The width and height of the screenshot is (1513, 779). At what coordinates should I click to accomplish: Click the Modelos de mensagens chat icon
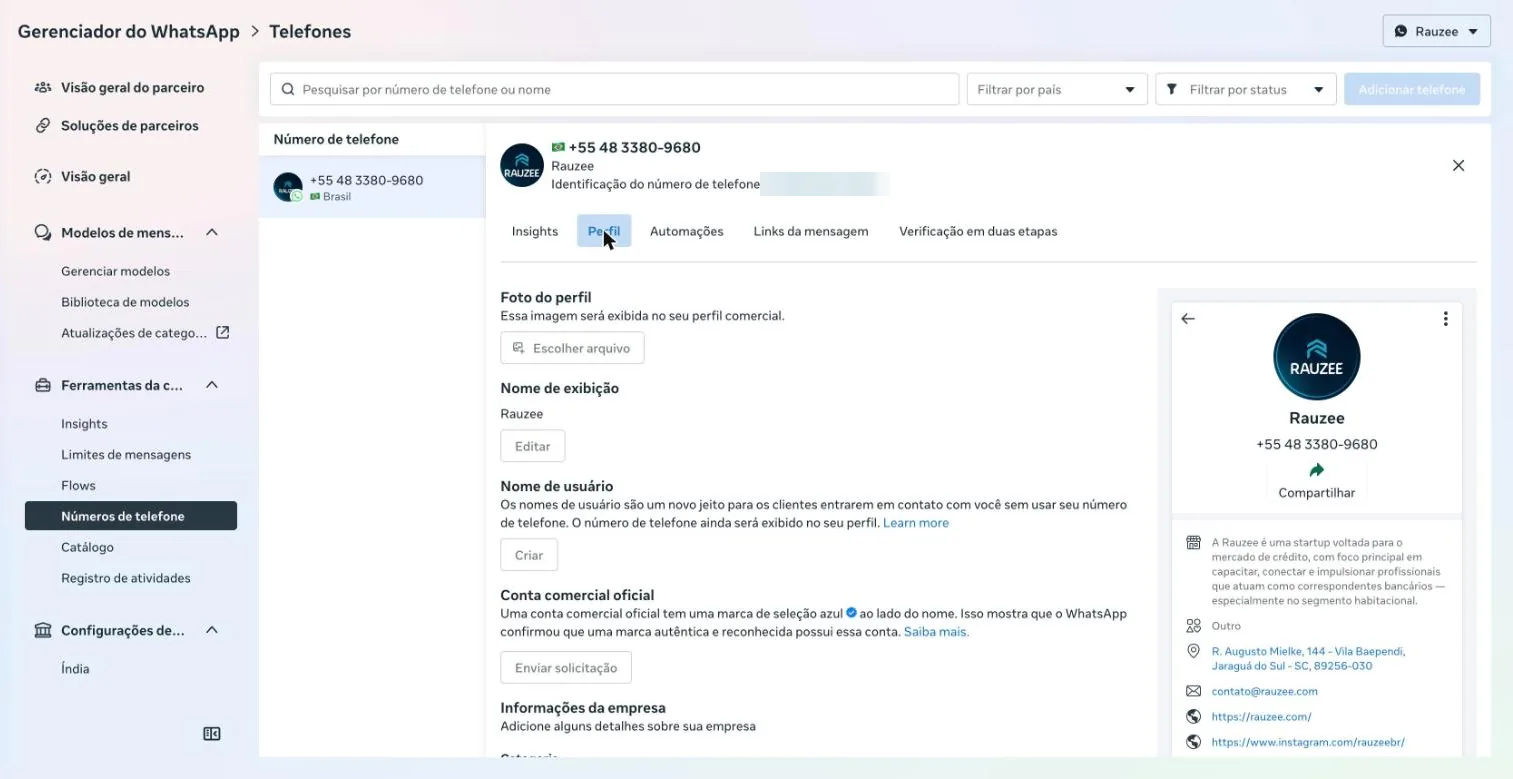pos(43,233)
